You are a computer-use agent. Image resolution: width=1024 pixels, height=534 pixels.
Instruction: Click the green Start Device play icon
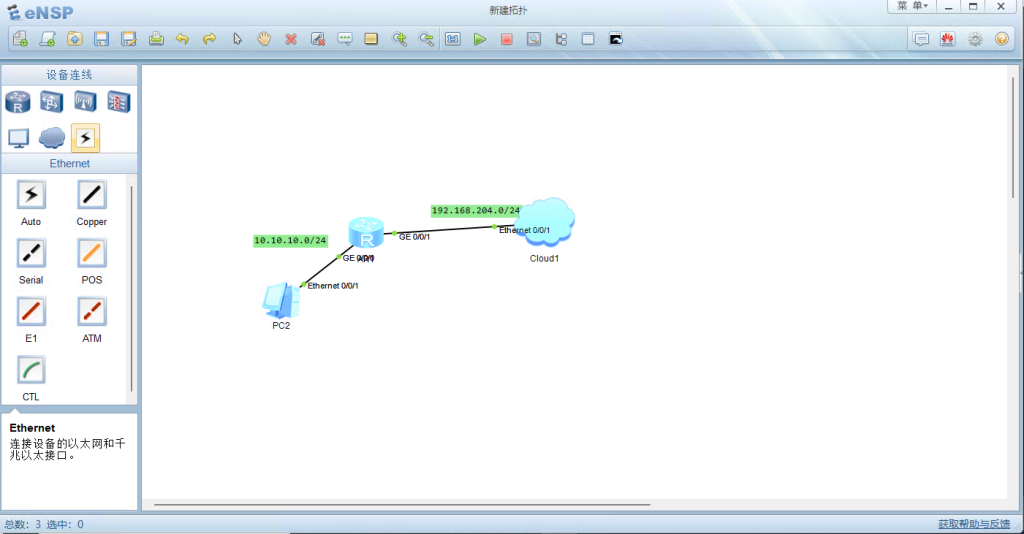(480, 39)
